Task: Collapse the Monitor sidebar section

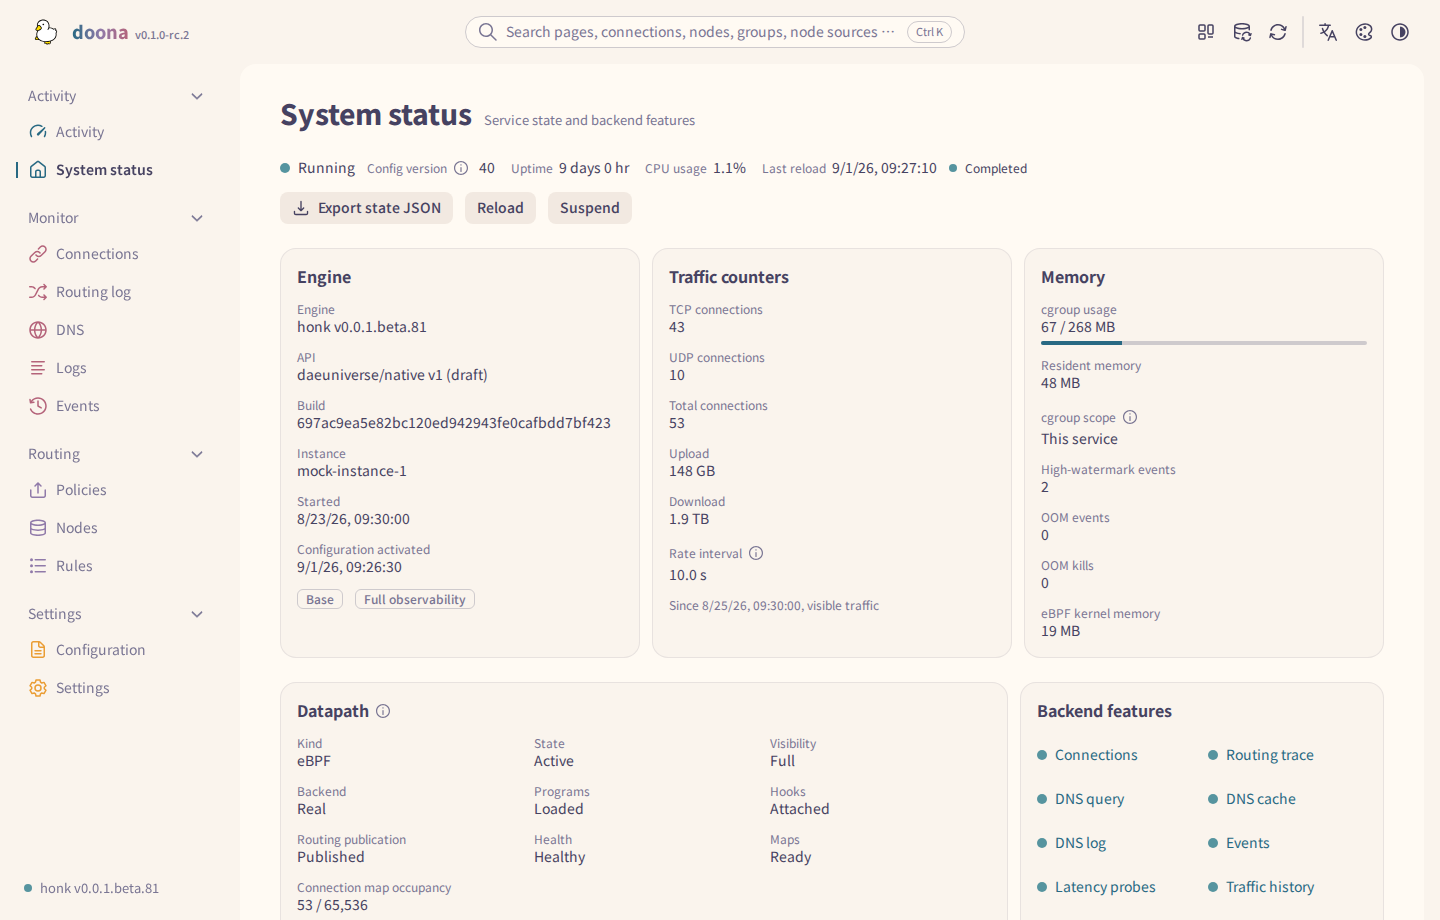Action: pos(197,218)
